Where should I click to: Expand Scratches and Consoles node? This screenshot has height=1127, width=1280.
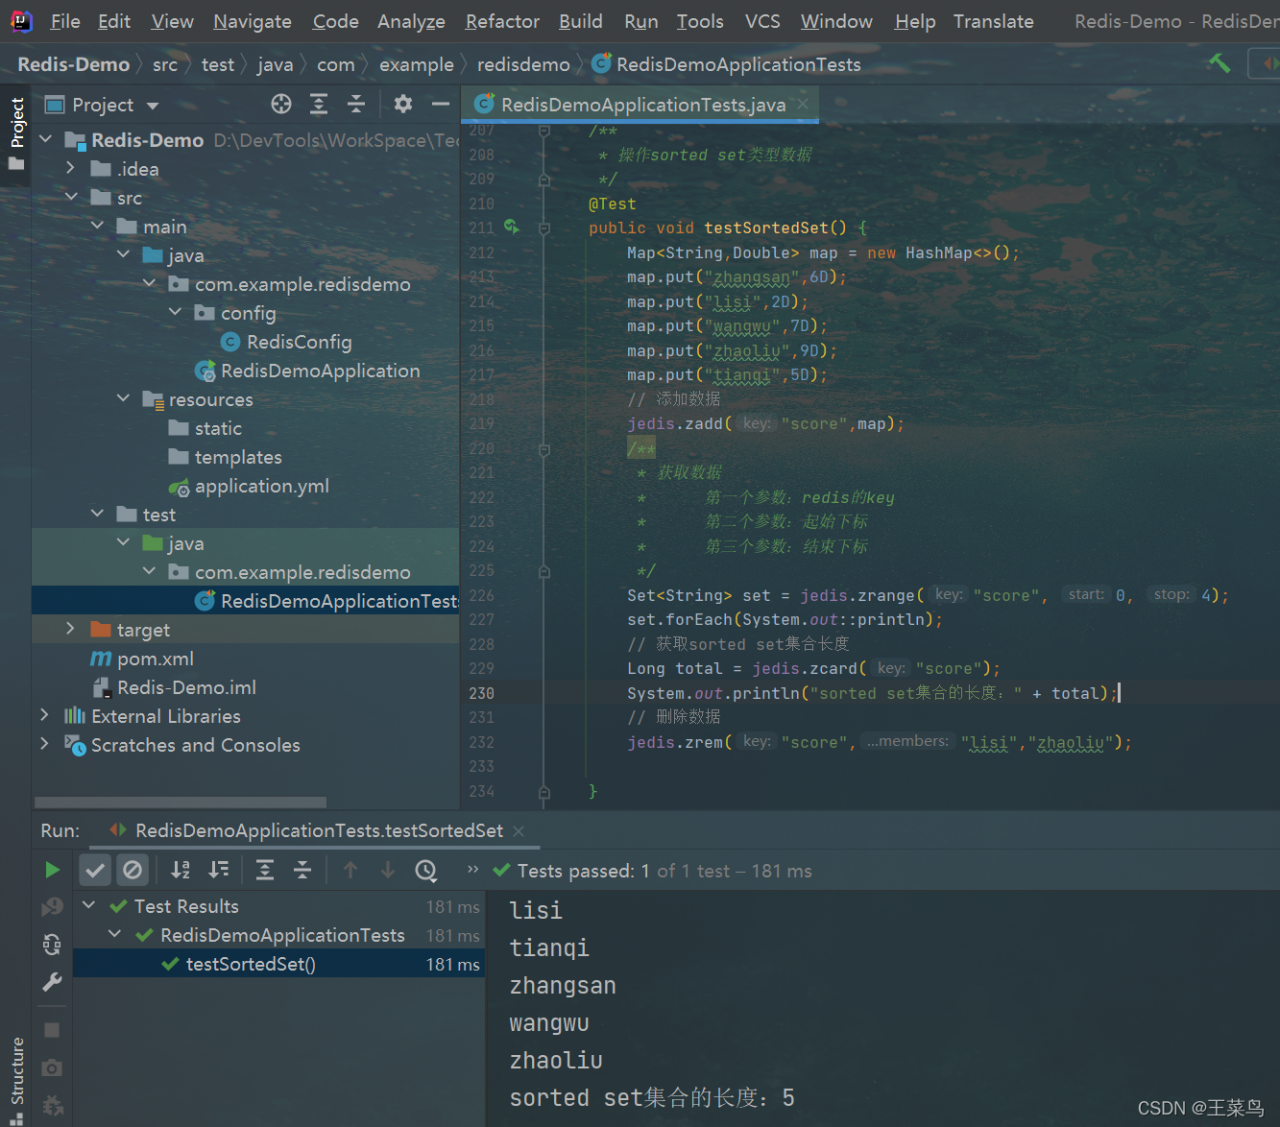tap(44, 744)
